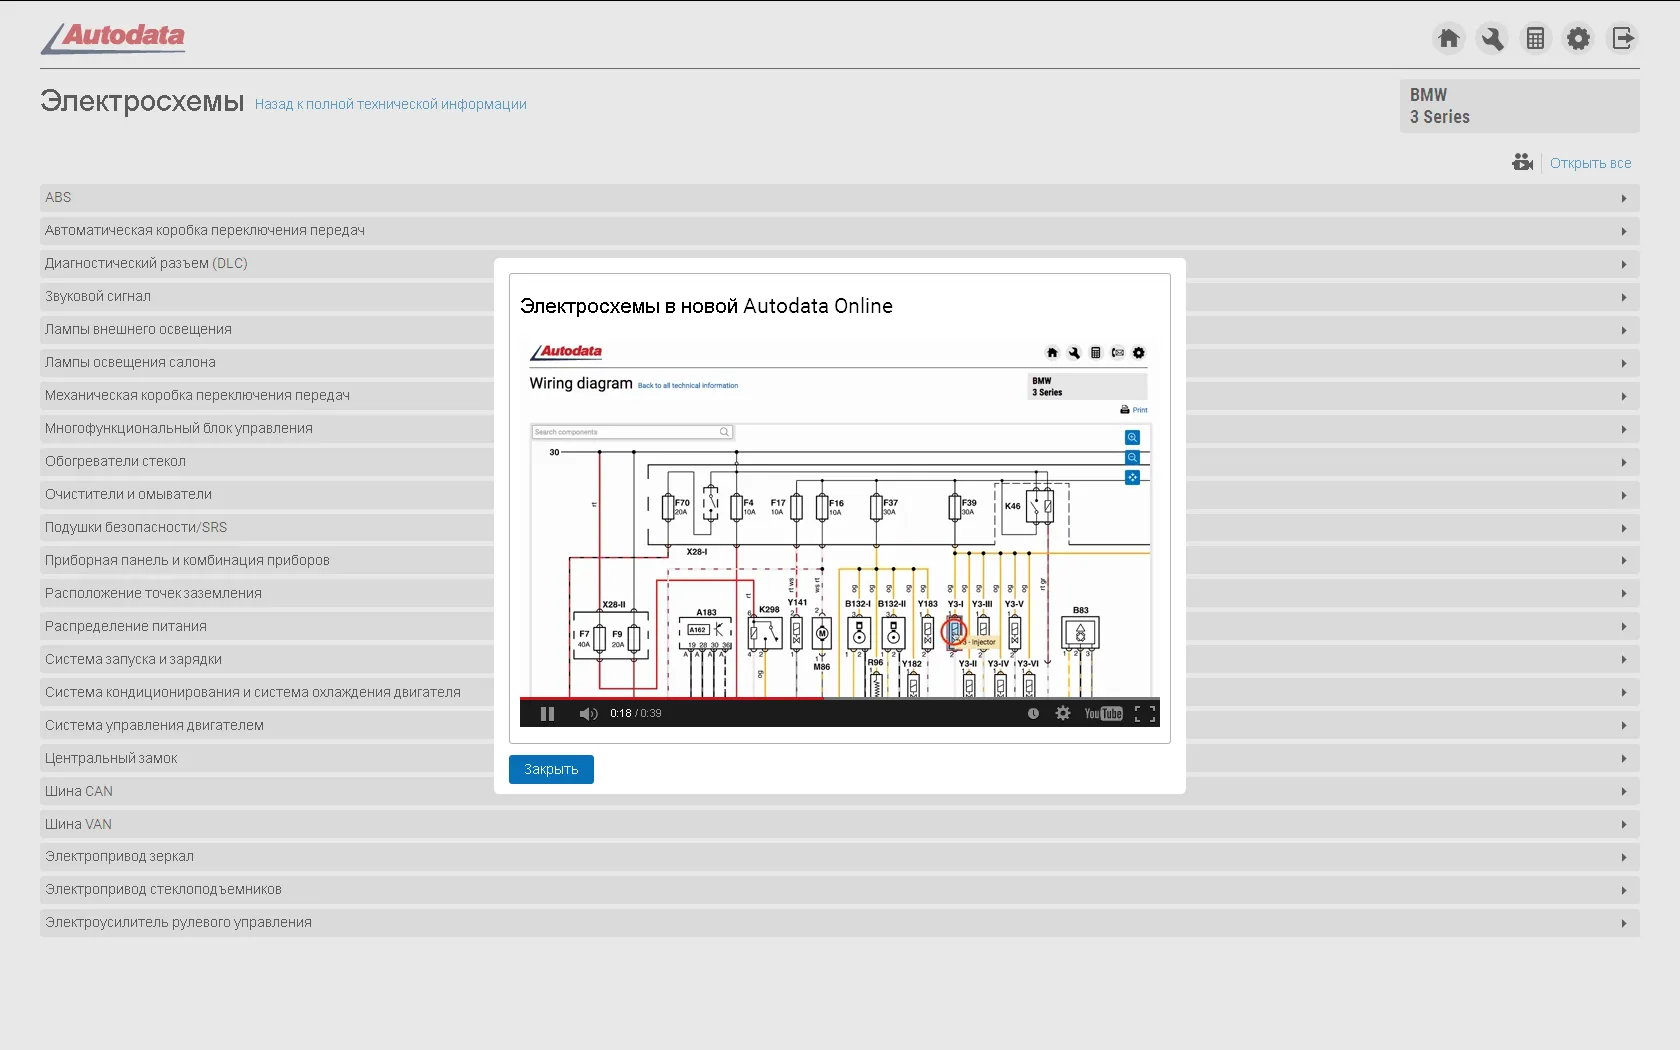Expand Лампы внешнего освещения arrow
The width and height of the screenshot is (1680, 1050).
[1624, 330]
